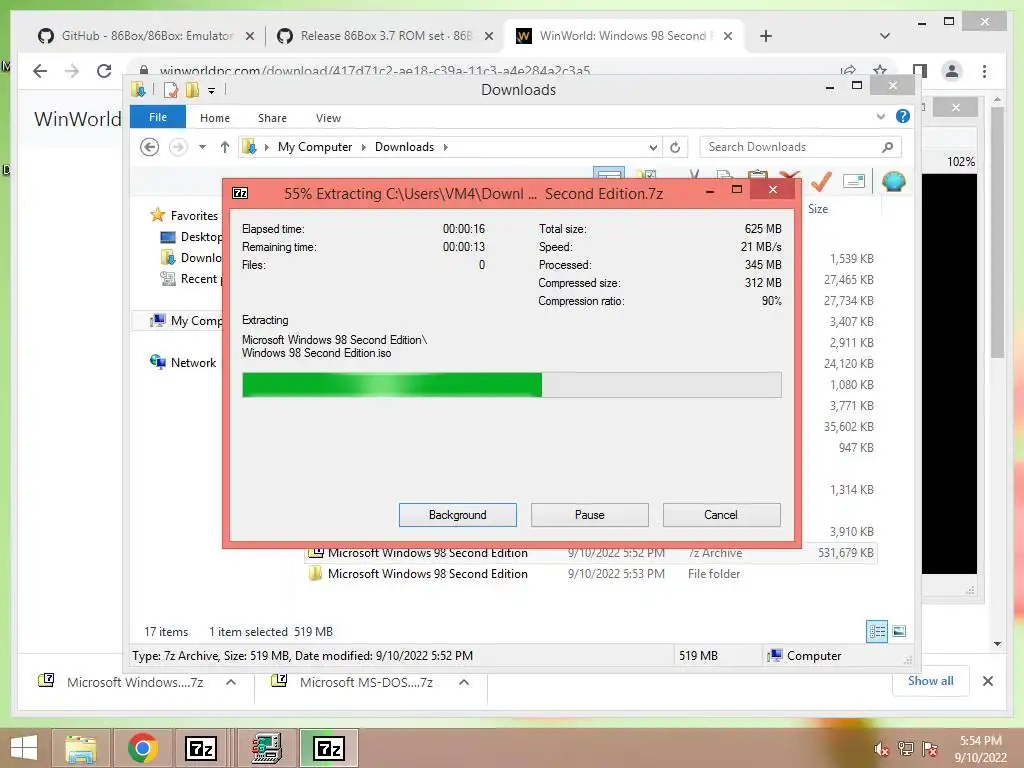Click the extraction progress bar
1024x768 pixels.
click(511, 385)
